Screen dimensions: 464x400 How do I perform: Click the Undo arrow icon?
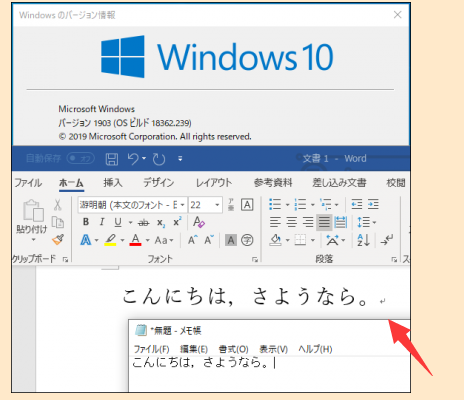pos(133,159)
